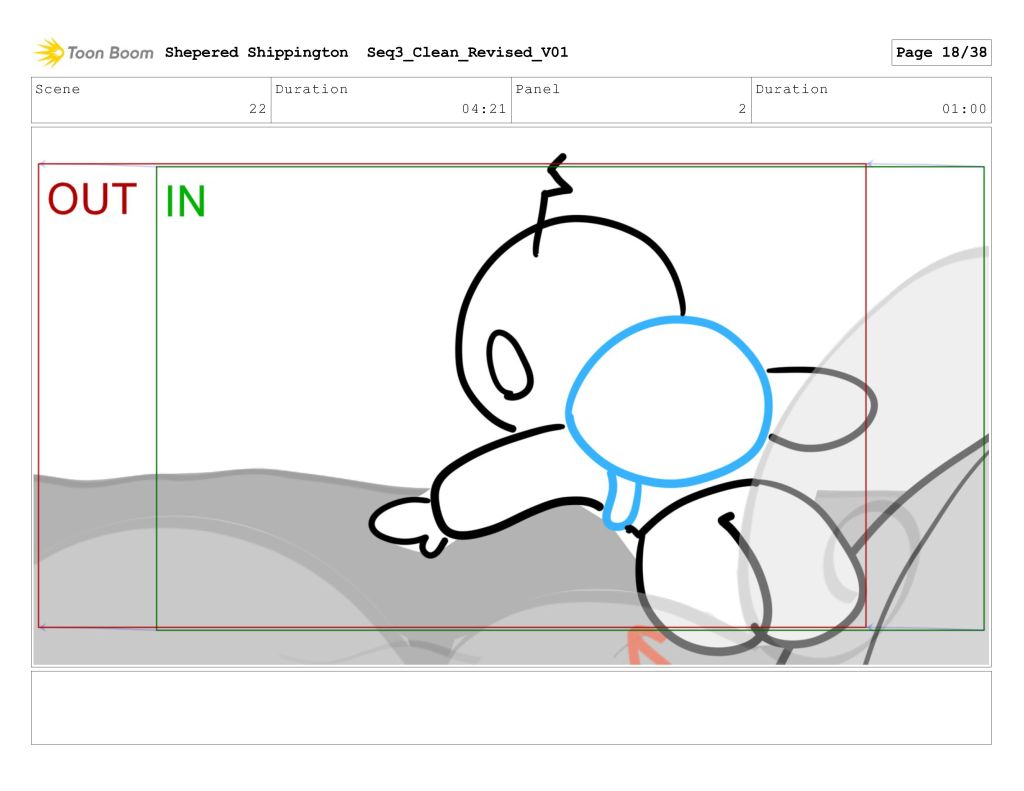Select the Scene 22 header cell
The height and width of the screenshot is (791, 1024).
click(151, 100)
